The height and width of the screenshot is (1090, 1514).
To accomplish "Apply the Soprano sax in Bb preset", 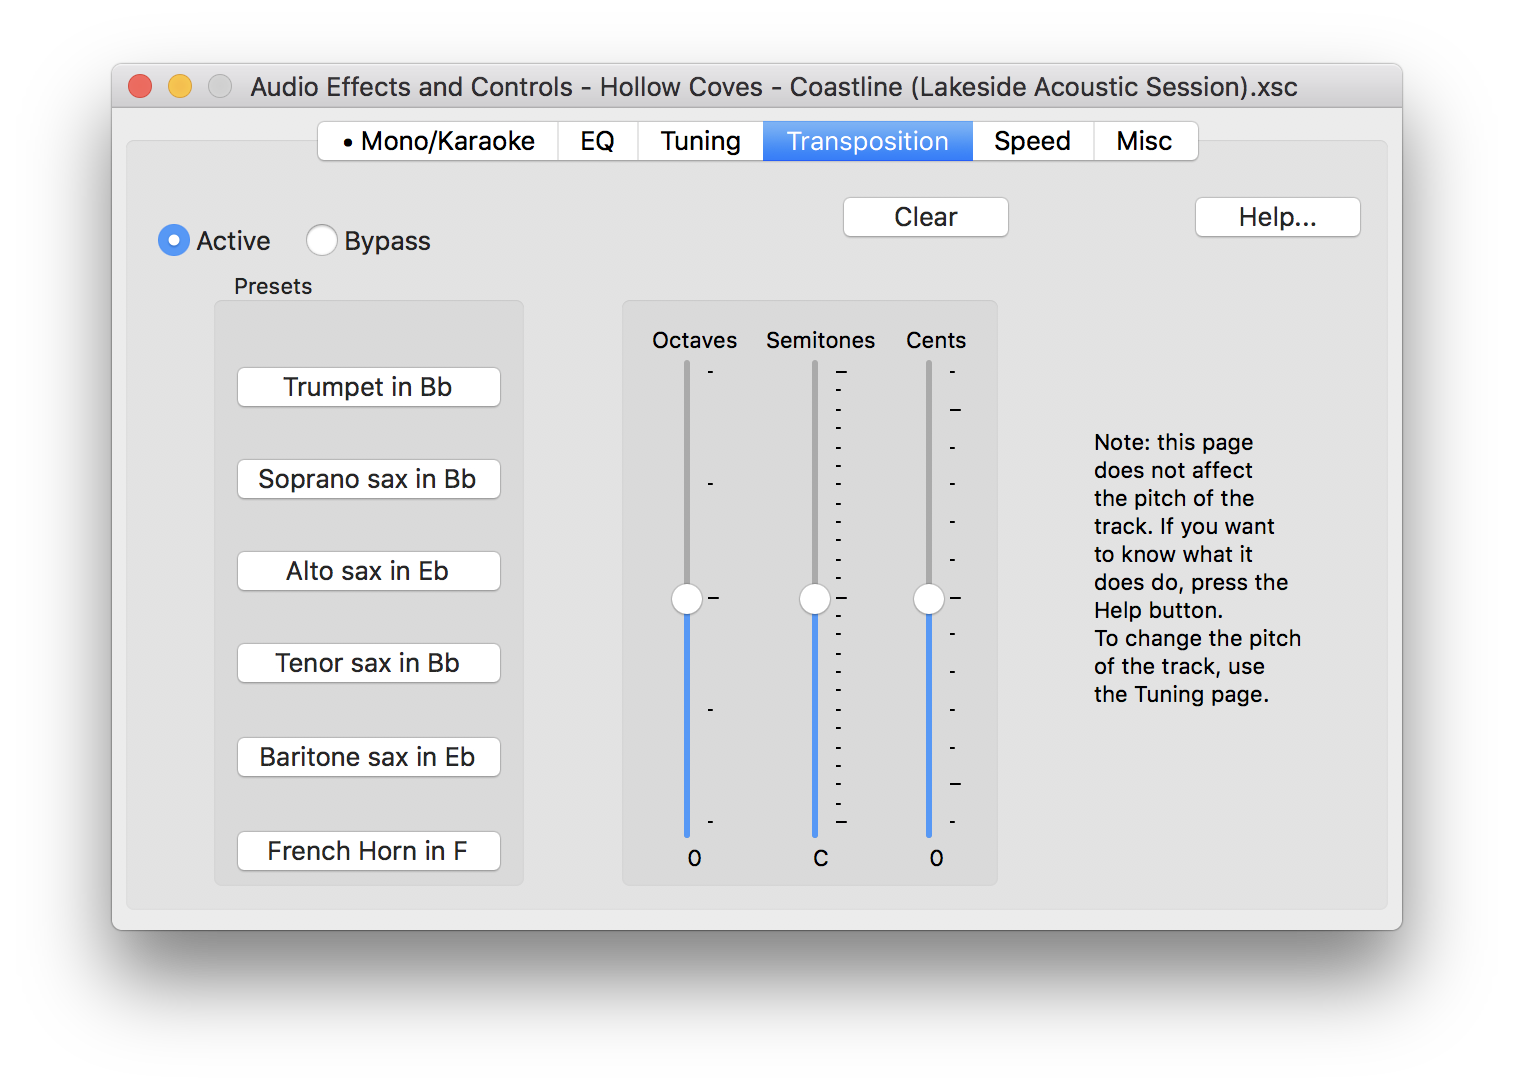I will pyautogui.click(x=369, y=479).
